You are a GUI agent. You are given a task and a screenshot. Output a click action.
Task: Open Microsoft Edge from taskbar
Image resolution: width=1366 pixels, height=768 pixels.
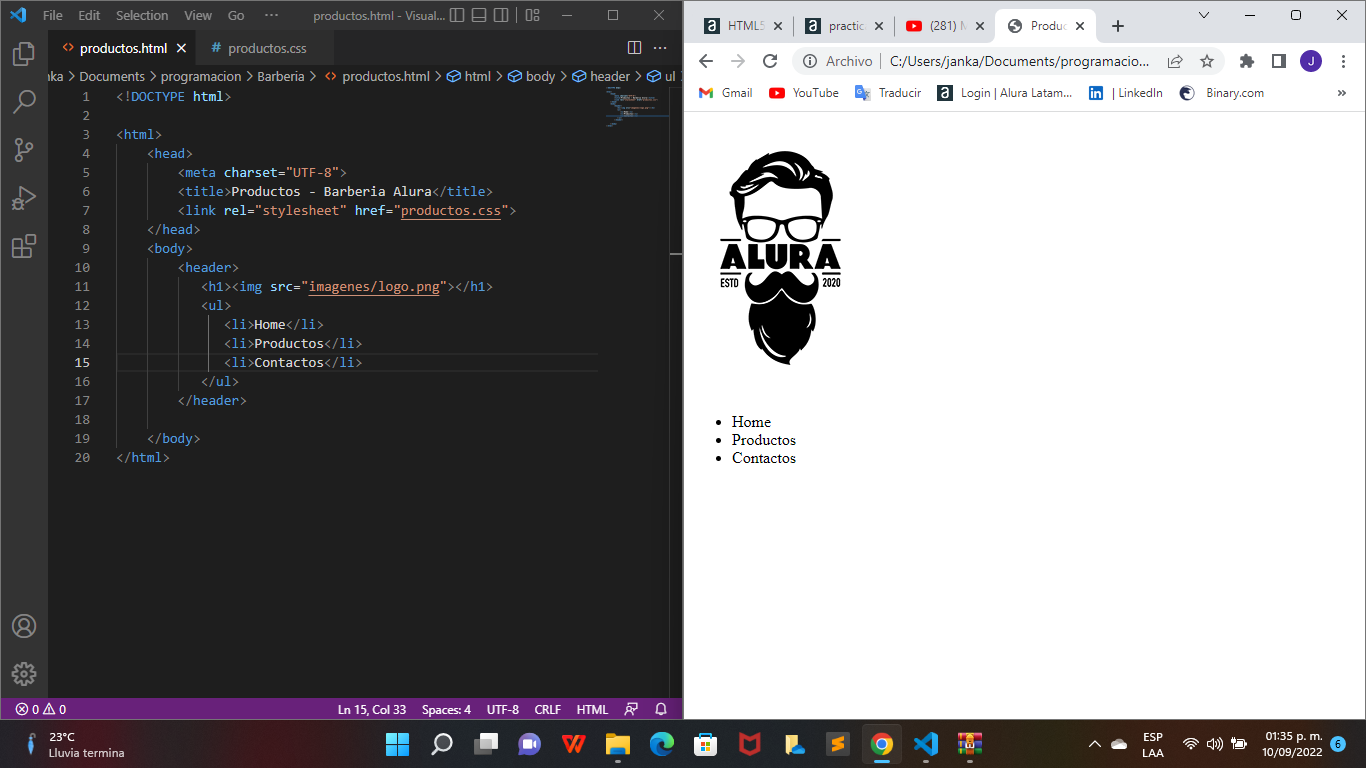tap(662, 744)
